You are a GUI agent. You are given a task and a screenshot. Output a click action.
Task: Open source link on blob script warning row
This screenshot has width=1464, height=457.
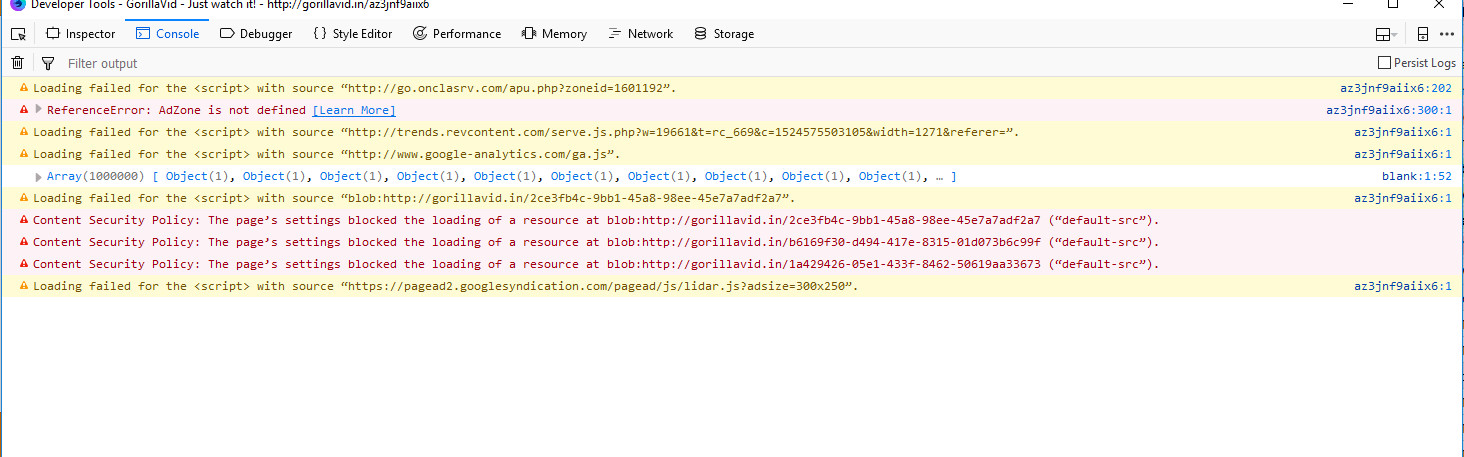click(1403, 198)
